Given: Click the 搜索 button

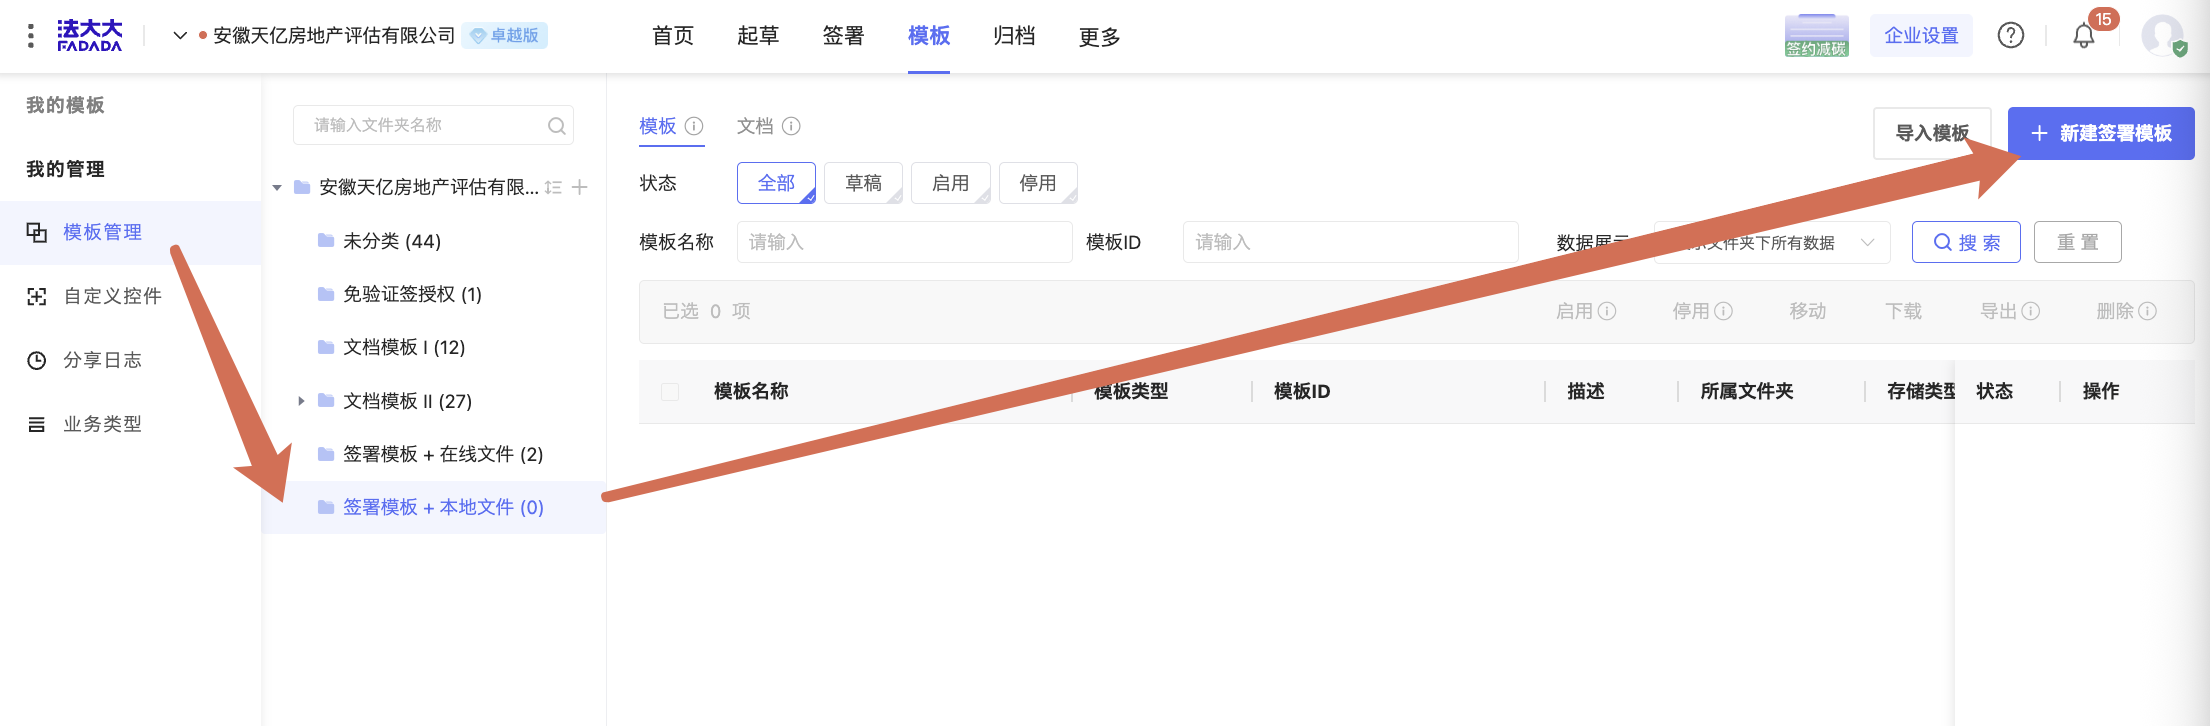Looking at the screenshot, I should (x=1966, y=242).
